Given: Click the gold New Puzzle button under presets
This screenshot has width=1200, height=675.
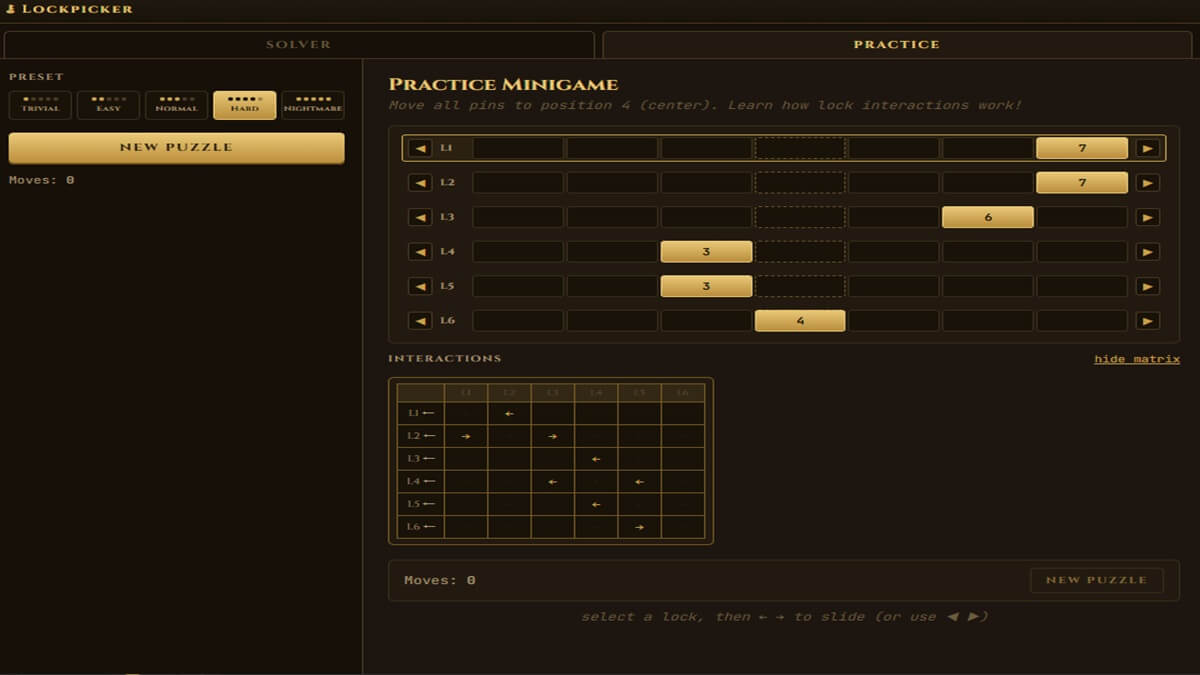Looking at the screenshot, I should click(176, 147).
